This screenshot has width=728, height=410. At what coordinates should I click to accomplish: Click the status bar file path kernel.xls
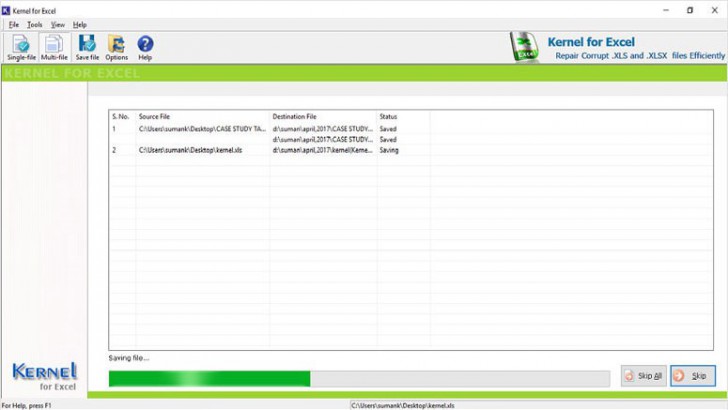point(403,405)
